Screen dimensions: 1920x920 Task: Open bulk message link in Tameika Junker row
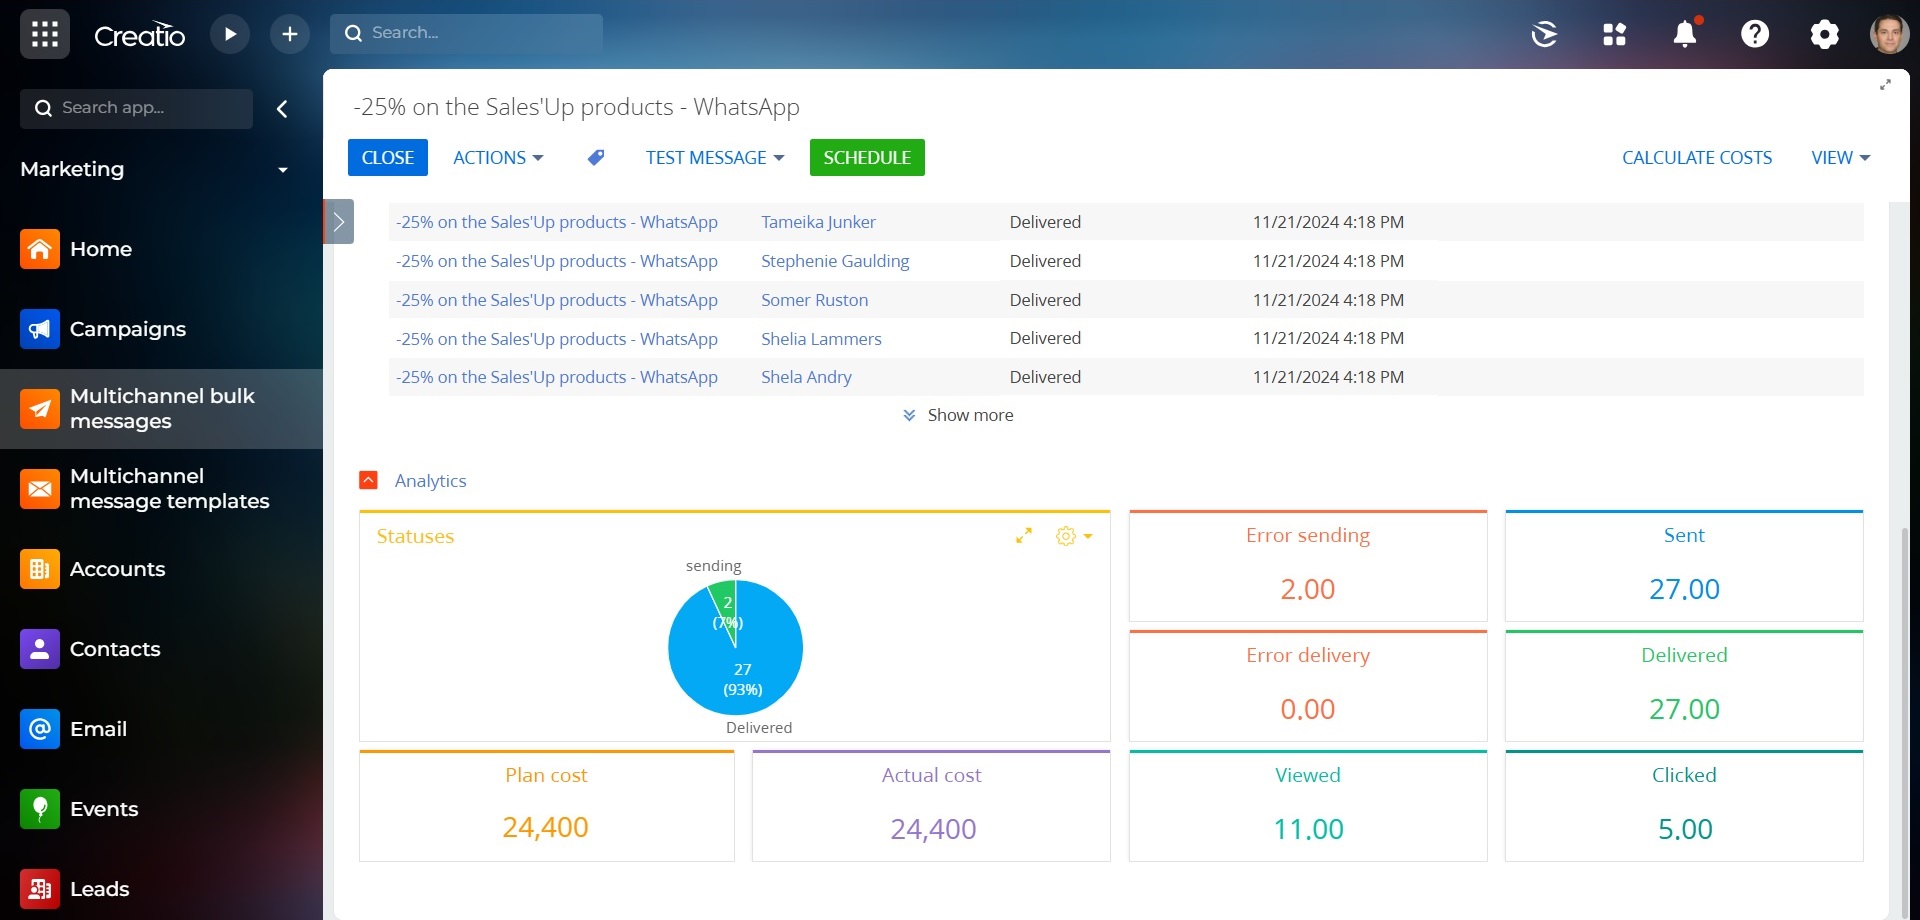coord(557,222)
